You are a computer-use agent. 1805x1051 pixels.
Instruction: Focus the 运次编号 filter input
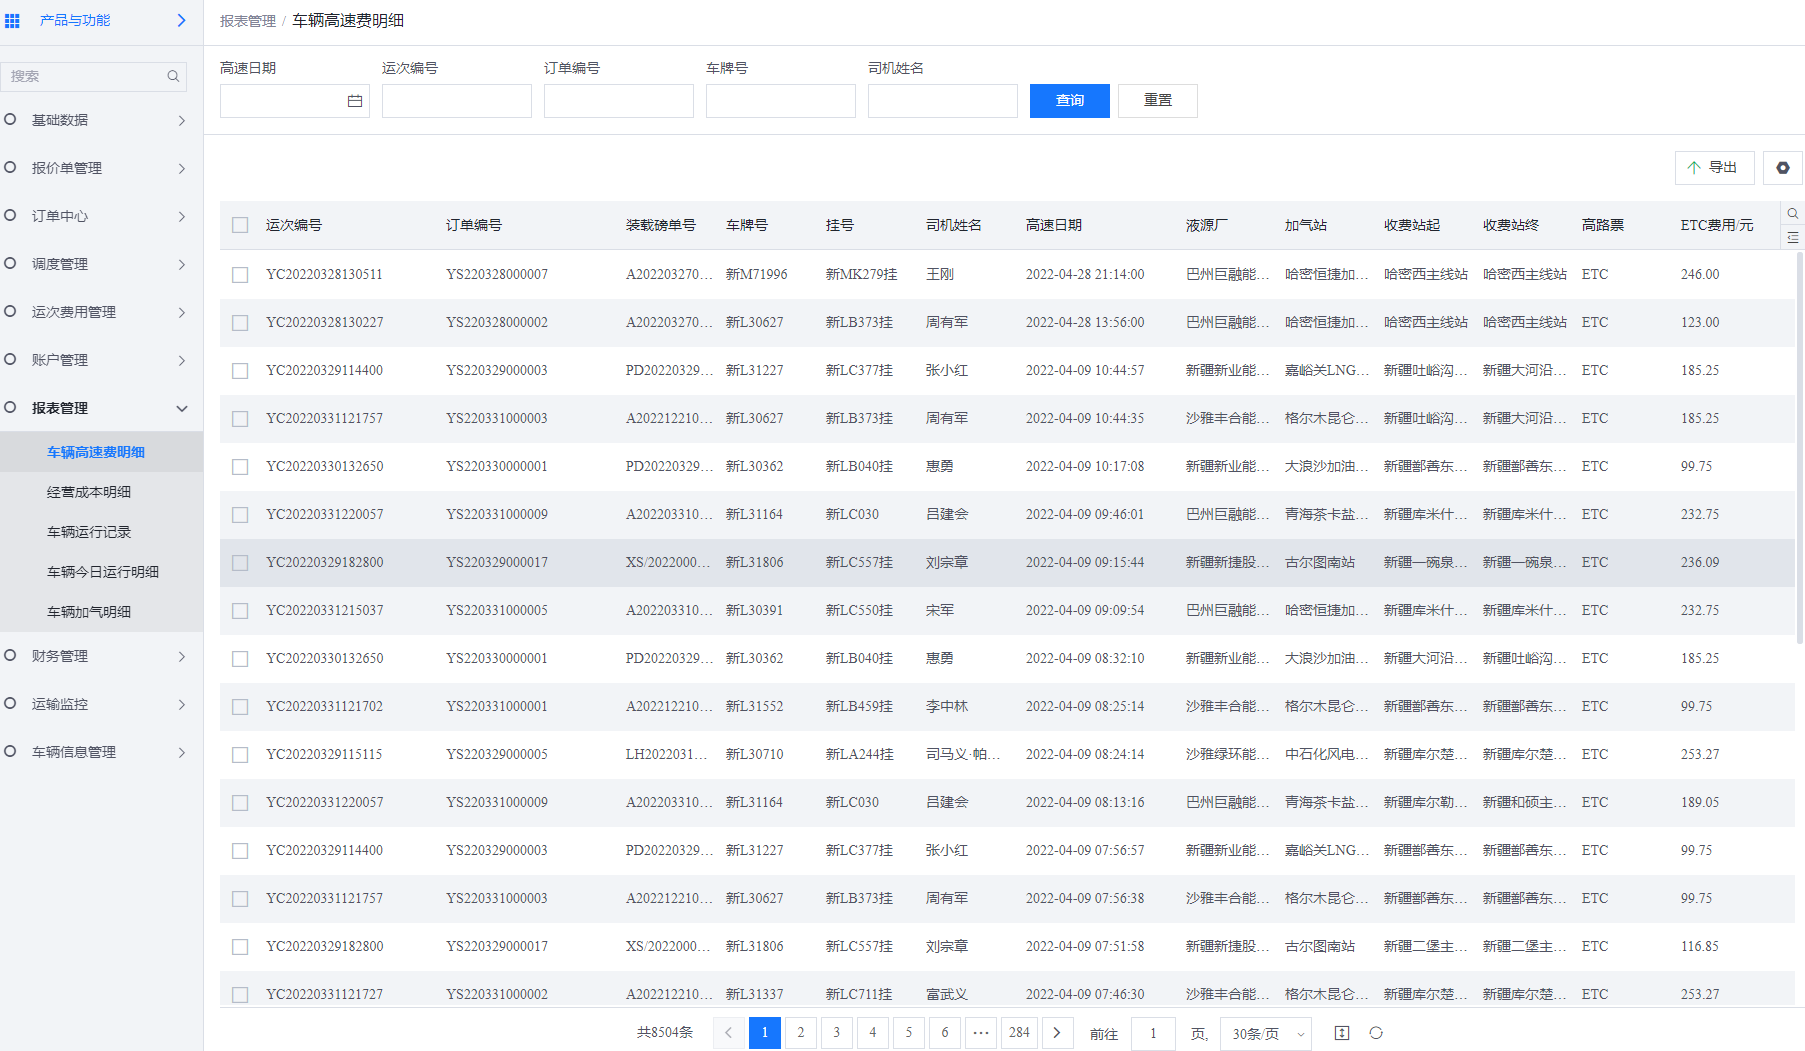[456, 101]
